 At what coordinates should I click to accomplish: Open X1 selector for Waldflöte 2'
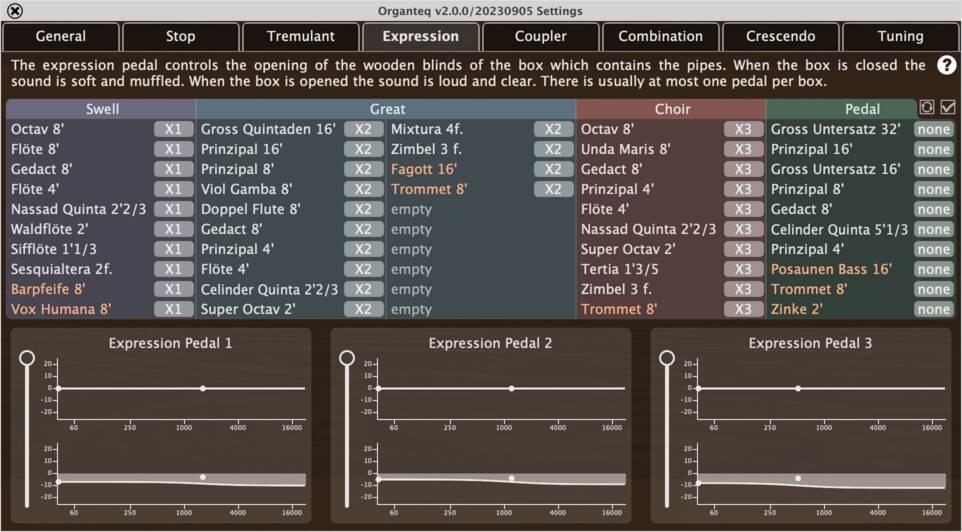tap(174, 229)
